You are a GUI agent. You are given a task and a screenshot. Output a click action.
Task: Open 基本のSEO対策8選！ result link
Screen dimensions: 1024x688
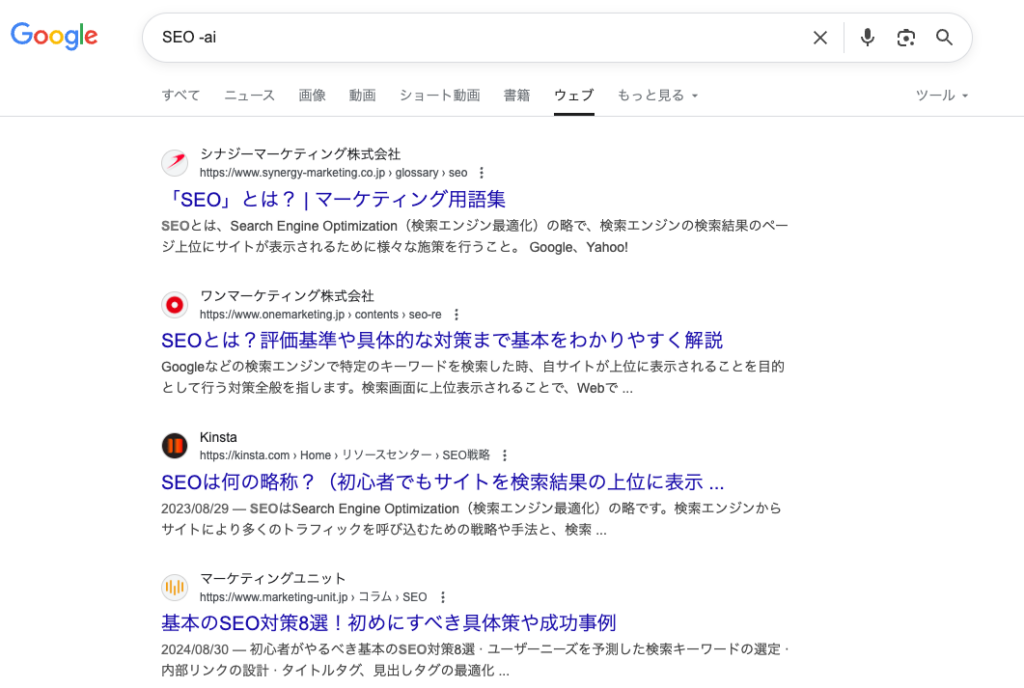click(389, 623)
